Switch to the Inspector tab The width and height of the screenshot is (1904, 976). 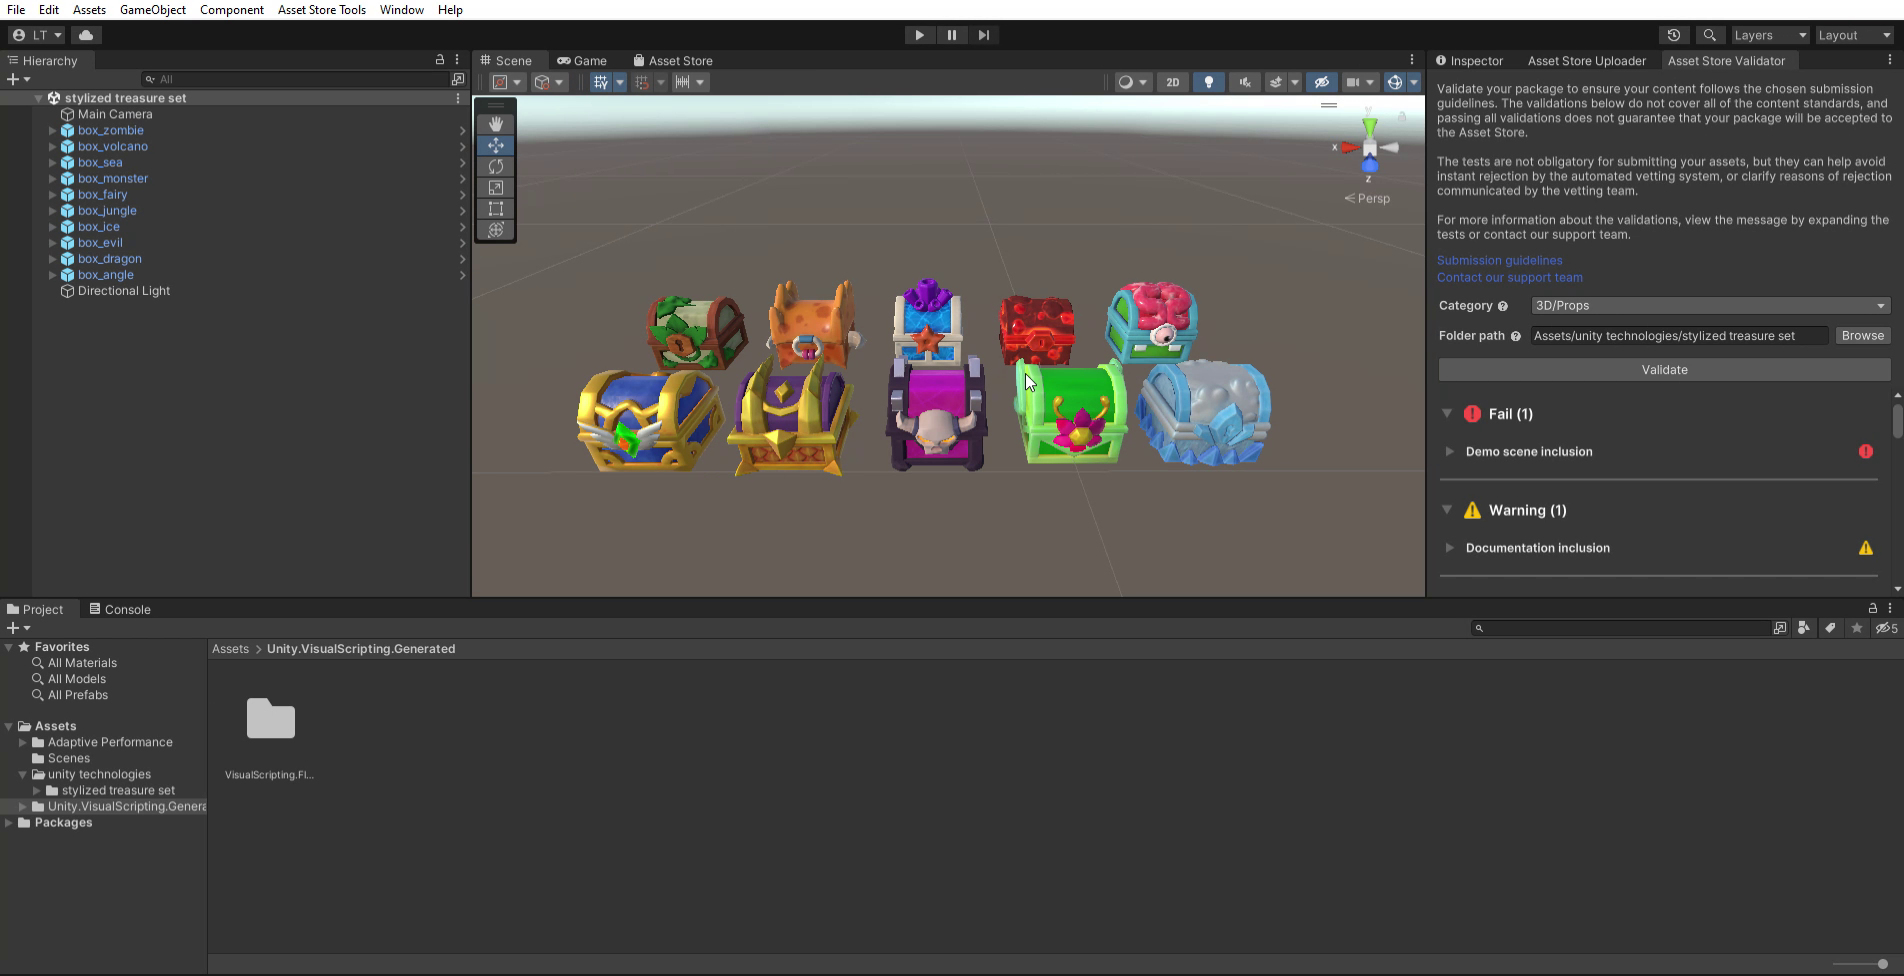[1469, 60]
